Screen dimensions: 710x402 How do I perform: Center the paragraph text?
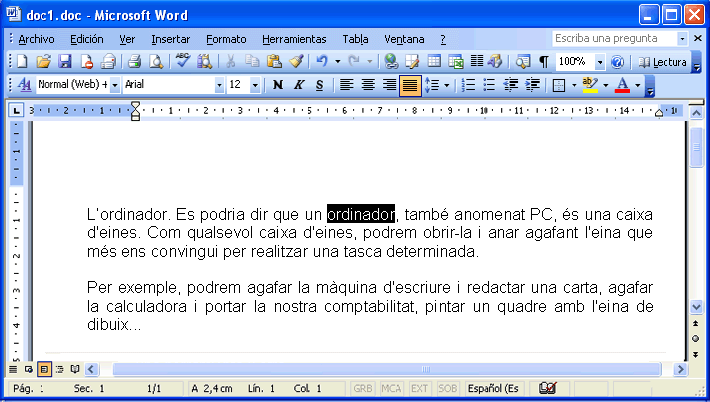(368, 85)
